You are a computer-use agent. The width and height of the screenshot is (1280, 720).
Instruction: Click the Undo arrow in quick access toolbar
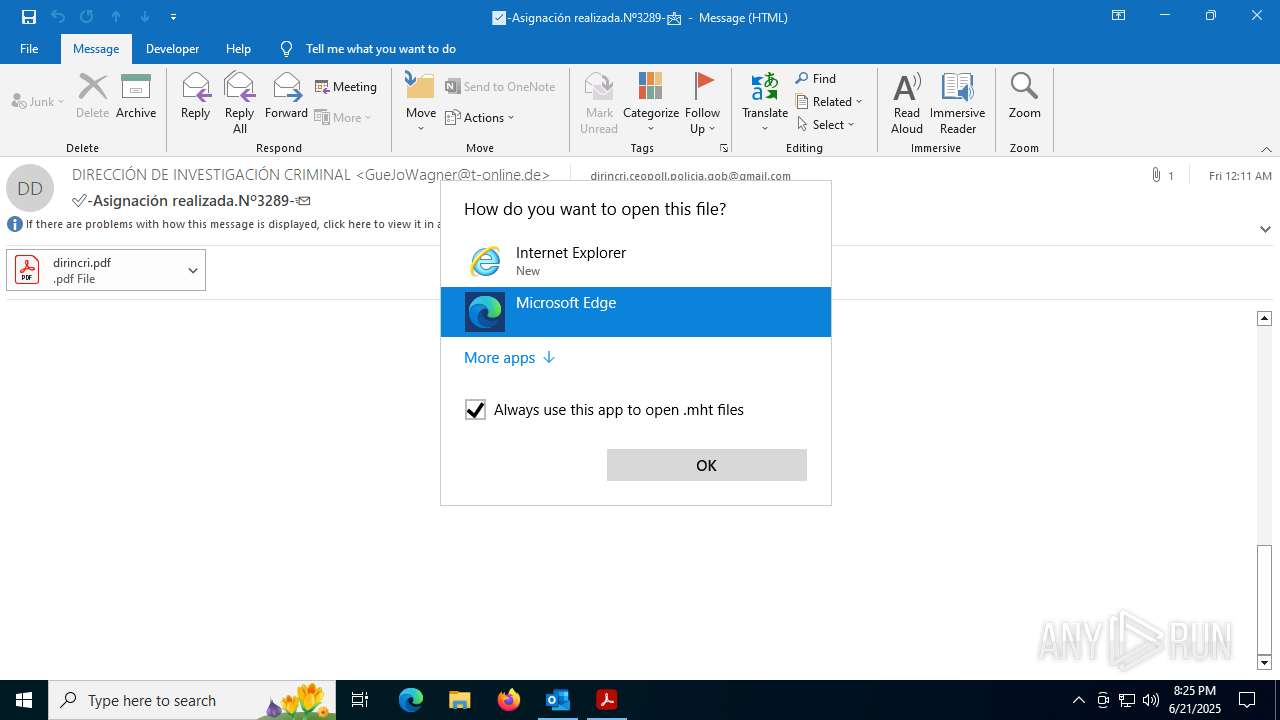pos(58,17)
